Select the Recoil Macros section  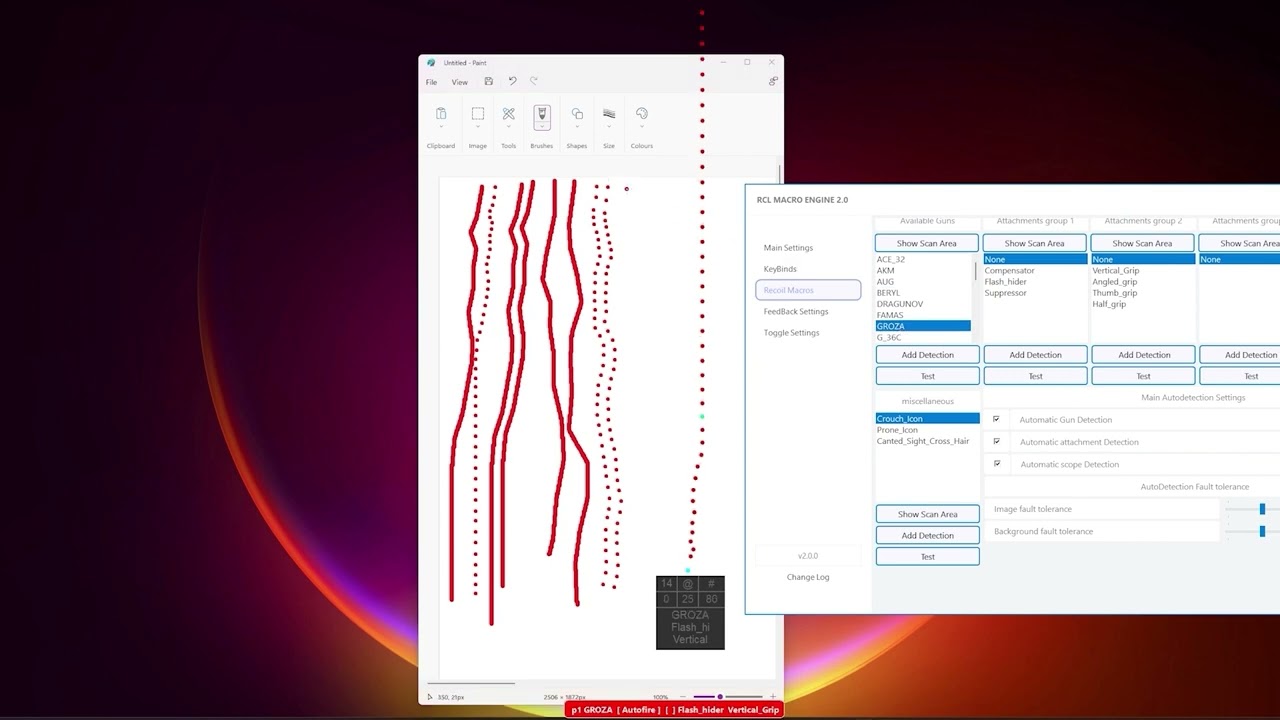(x=808, y=290)
